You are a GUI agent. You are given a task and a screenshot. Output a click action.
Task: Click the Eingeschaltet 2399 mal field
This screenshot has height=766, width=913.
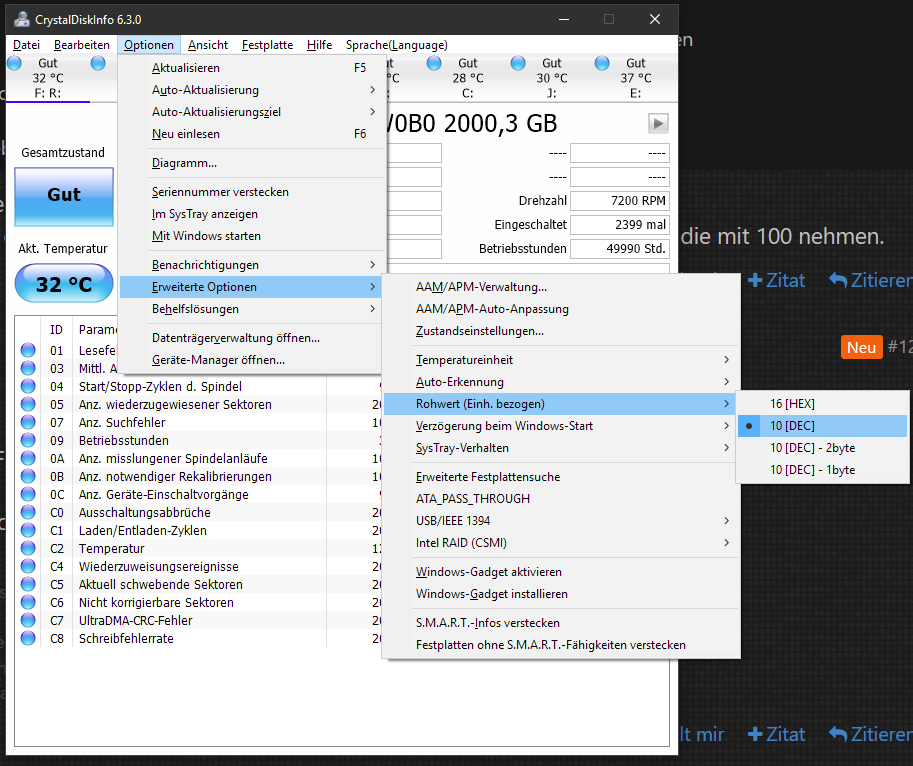620,225
